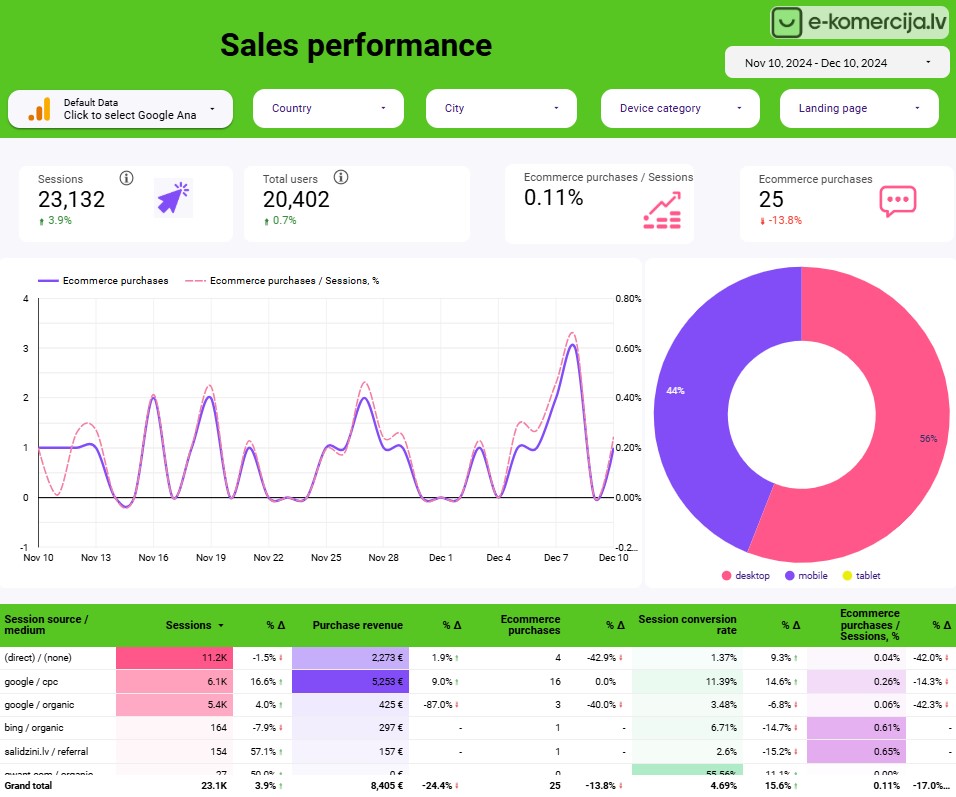Toggle mobile legend item in pie chart
The width and height of the screenshot is (956, 797).
coord(809,576)
